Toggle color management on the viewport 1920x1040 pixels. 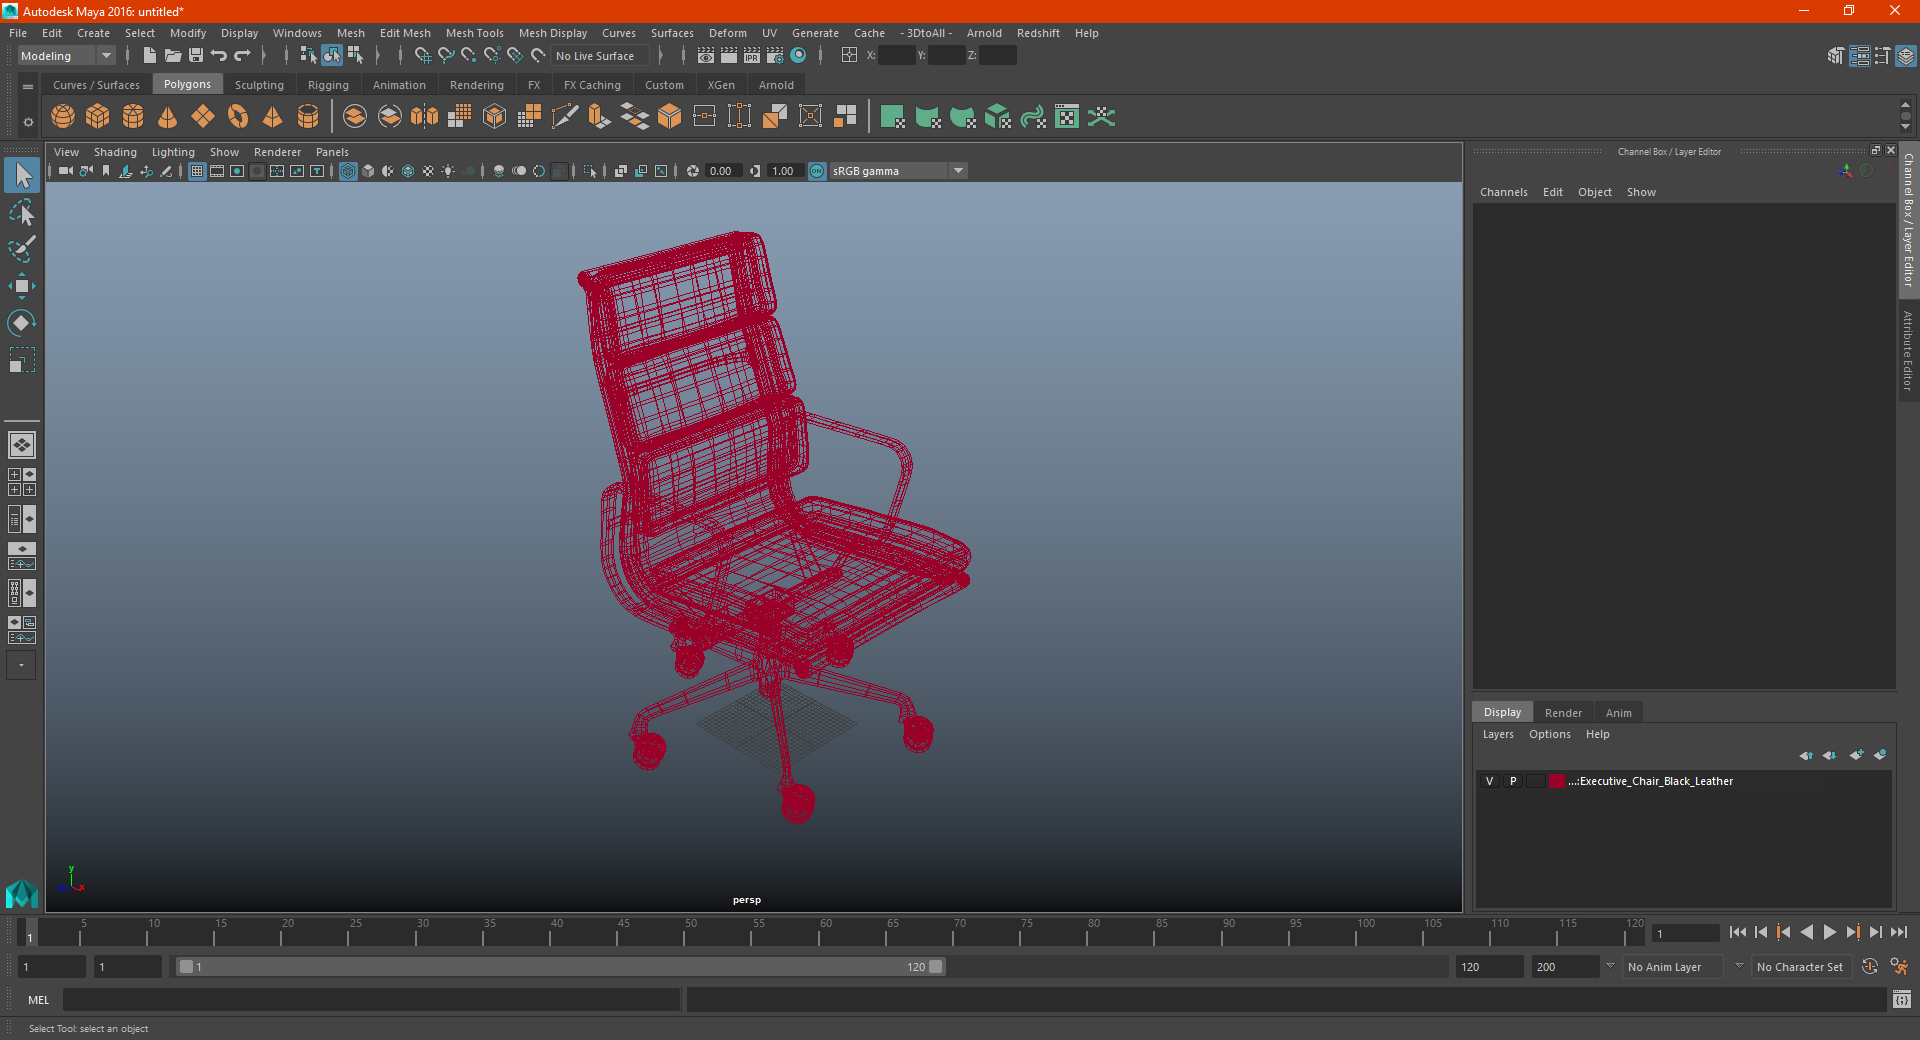click(x=817, y=171)
